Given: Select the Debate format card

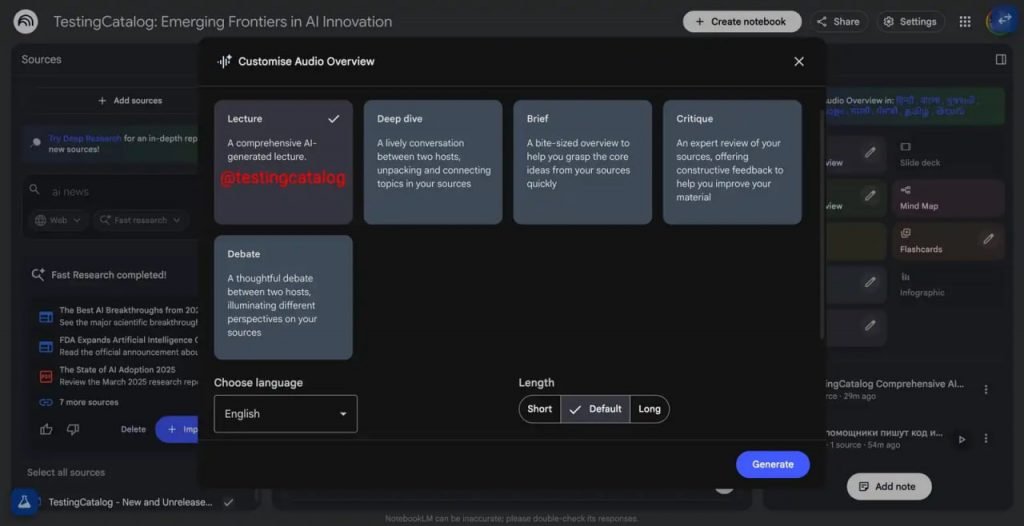Looking at the screenshot, I should point(283,297).
